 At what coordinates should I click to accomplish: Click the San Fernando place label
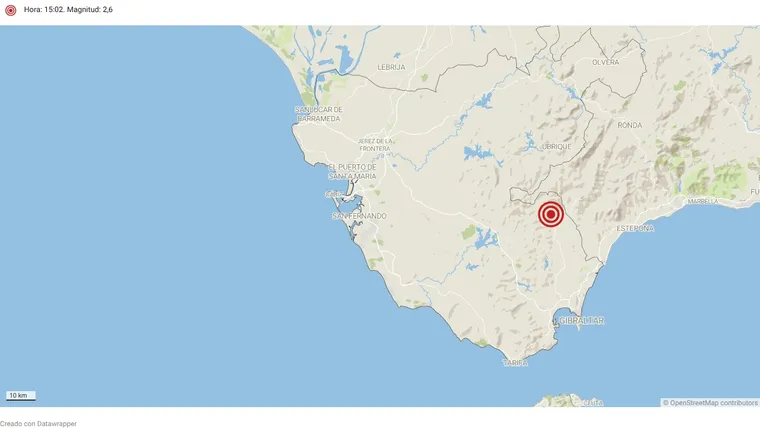click(359, 216)
